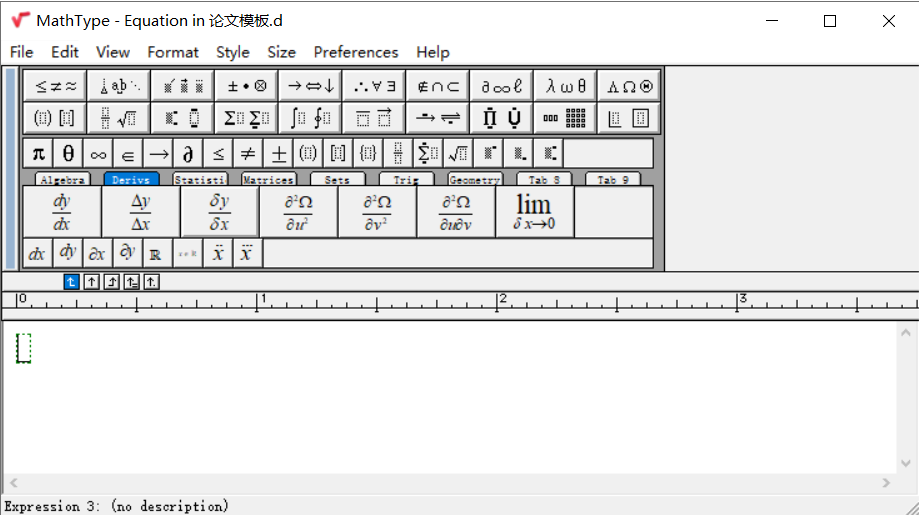Open the miscellaneous symbols palette (∂∞ℓ)
This screenshot has width=919, height=515.
[x=502, y=86]
